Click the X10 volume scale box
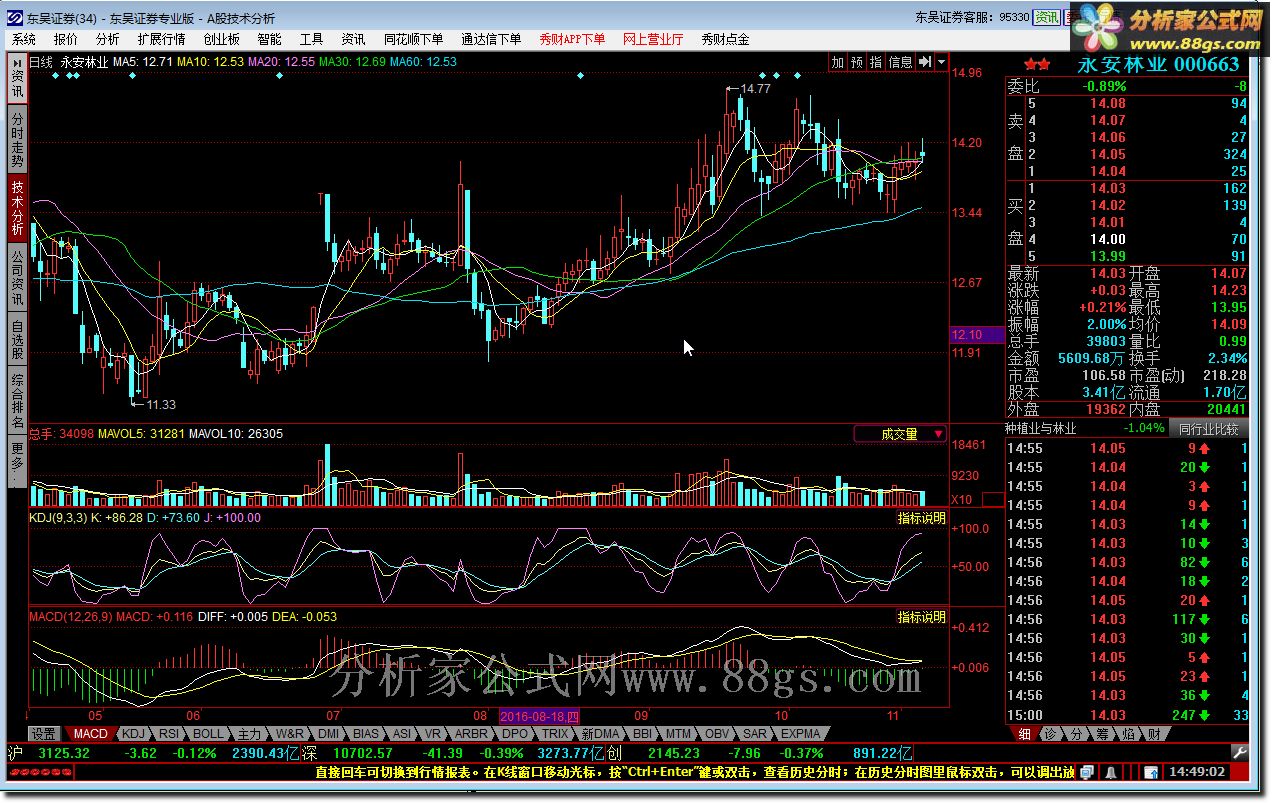 pos(993,499)
